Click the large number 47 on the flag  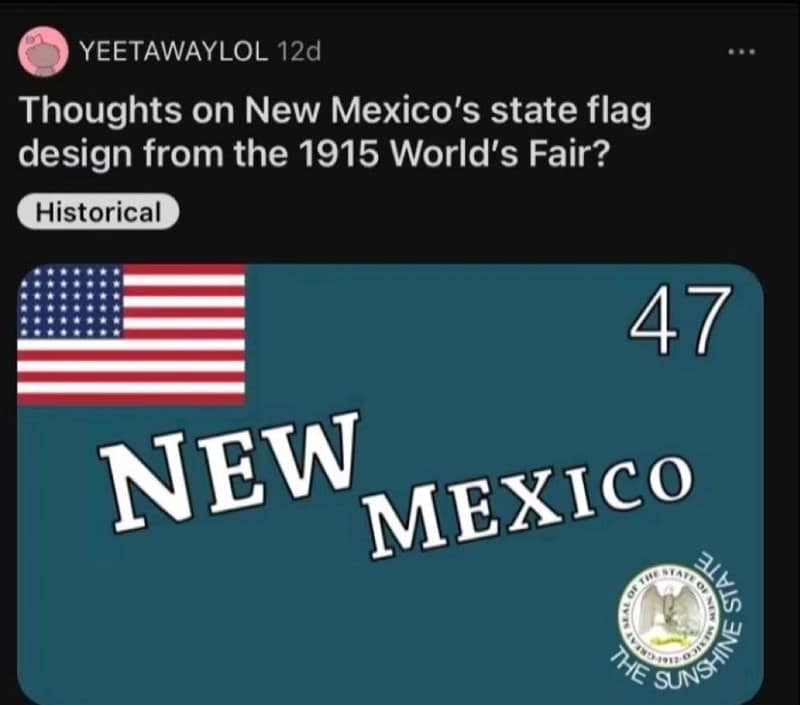[x=679, y=320]
